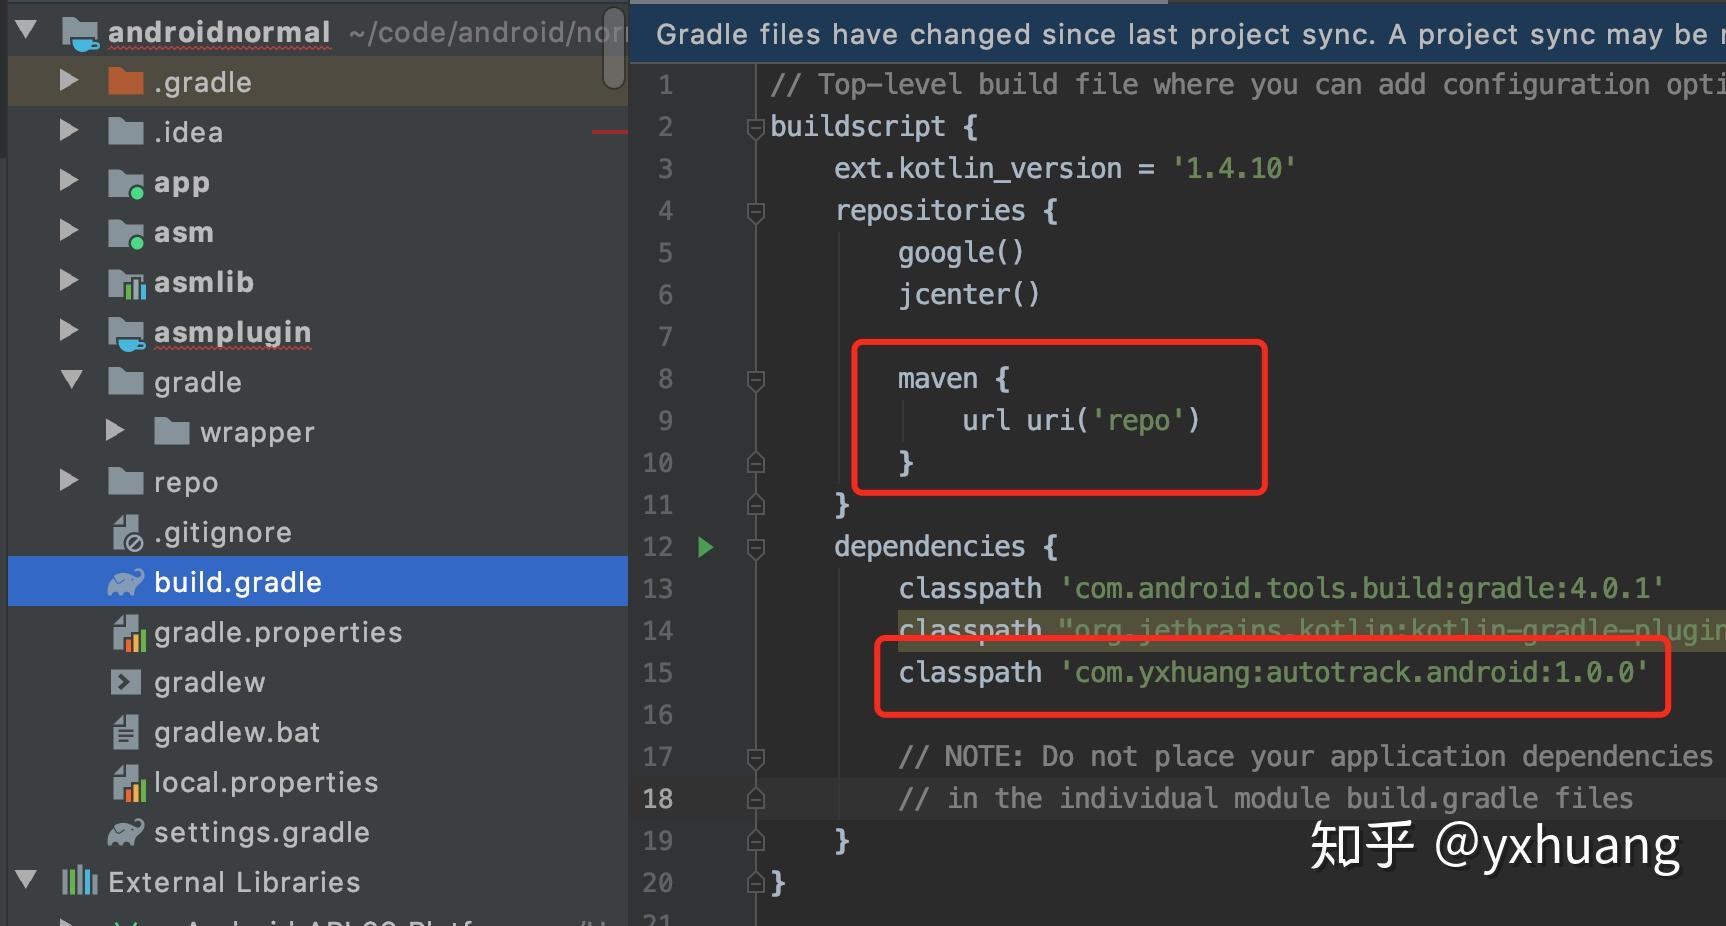Click the .gradle orange folder icon

[126, 81]
